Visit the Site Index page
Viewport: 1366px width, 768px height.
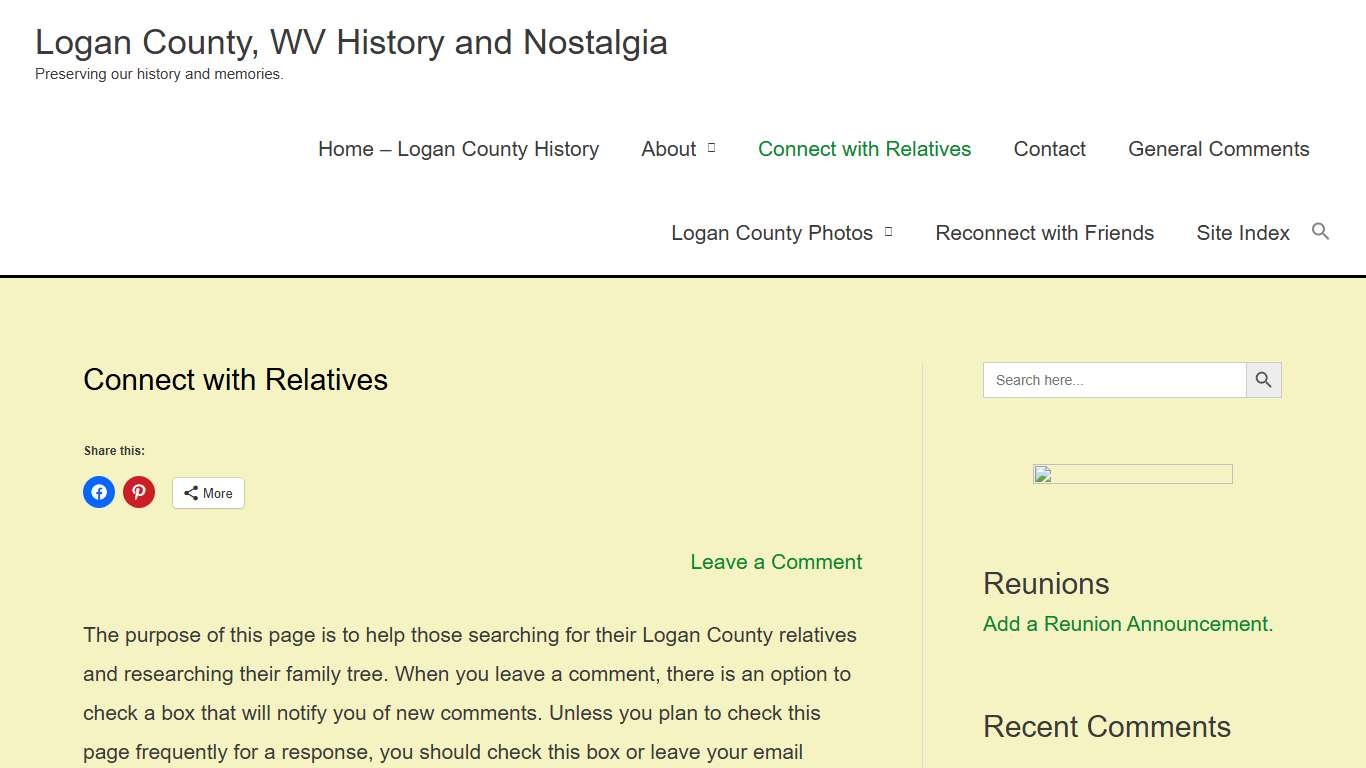pos(1242,232)
